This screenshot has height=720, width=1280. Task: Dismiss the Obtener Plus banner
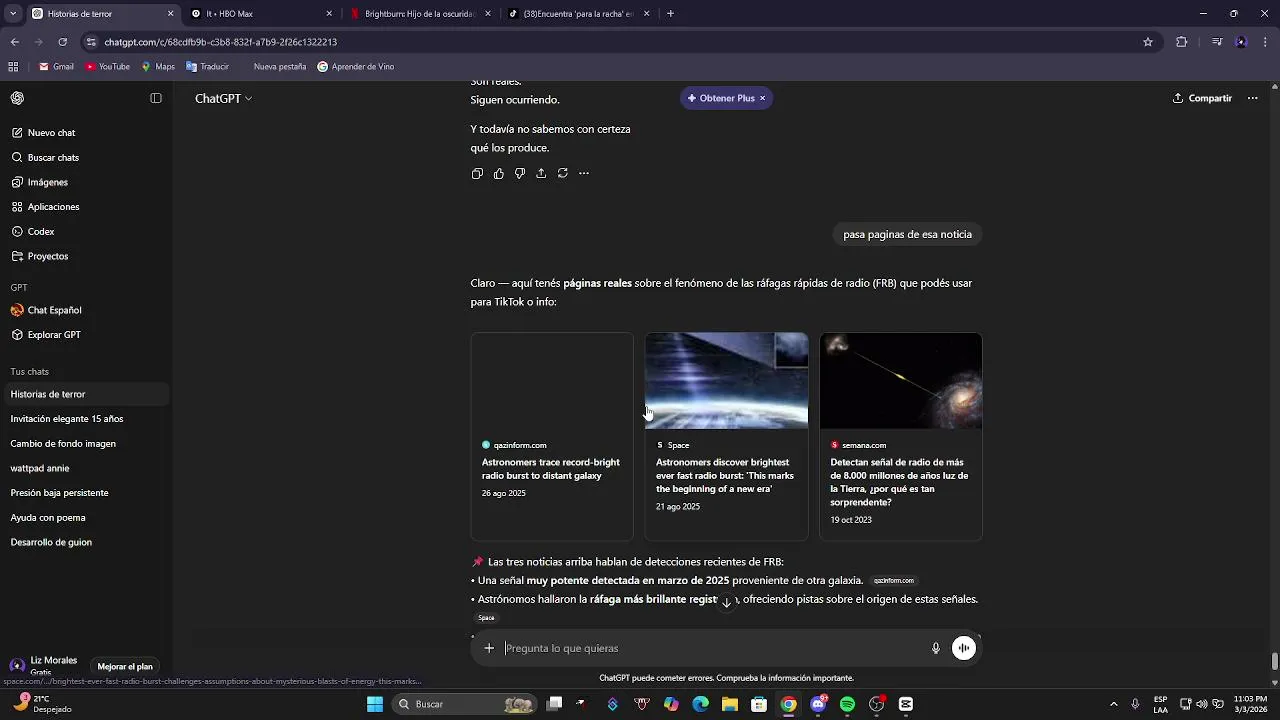762,98
